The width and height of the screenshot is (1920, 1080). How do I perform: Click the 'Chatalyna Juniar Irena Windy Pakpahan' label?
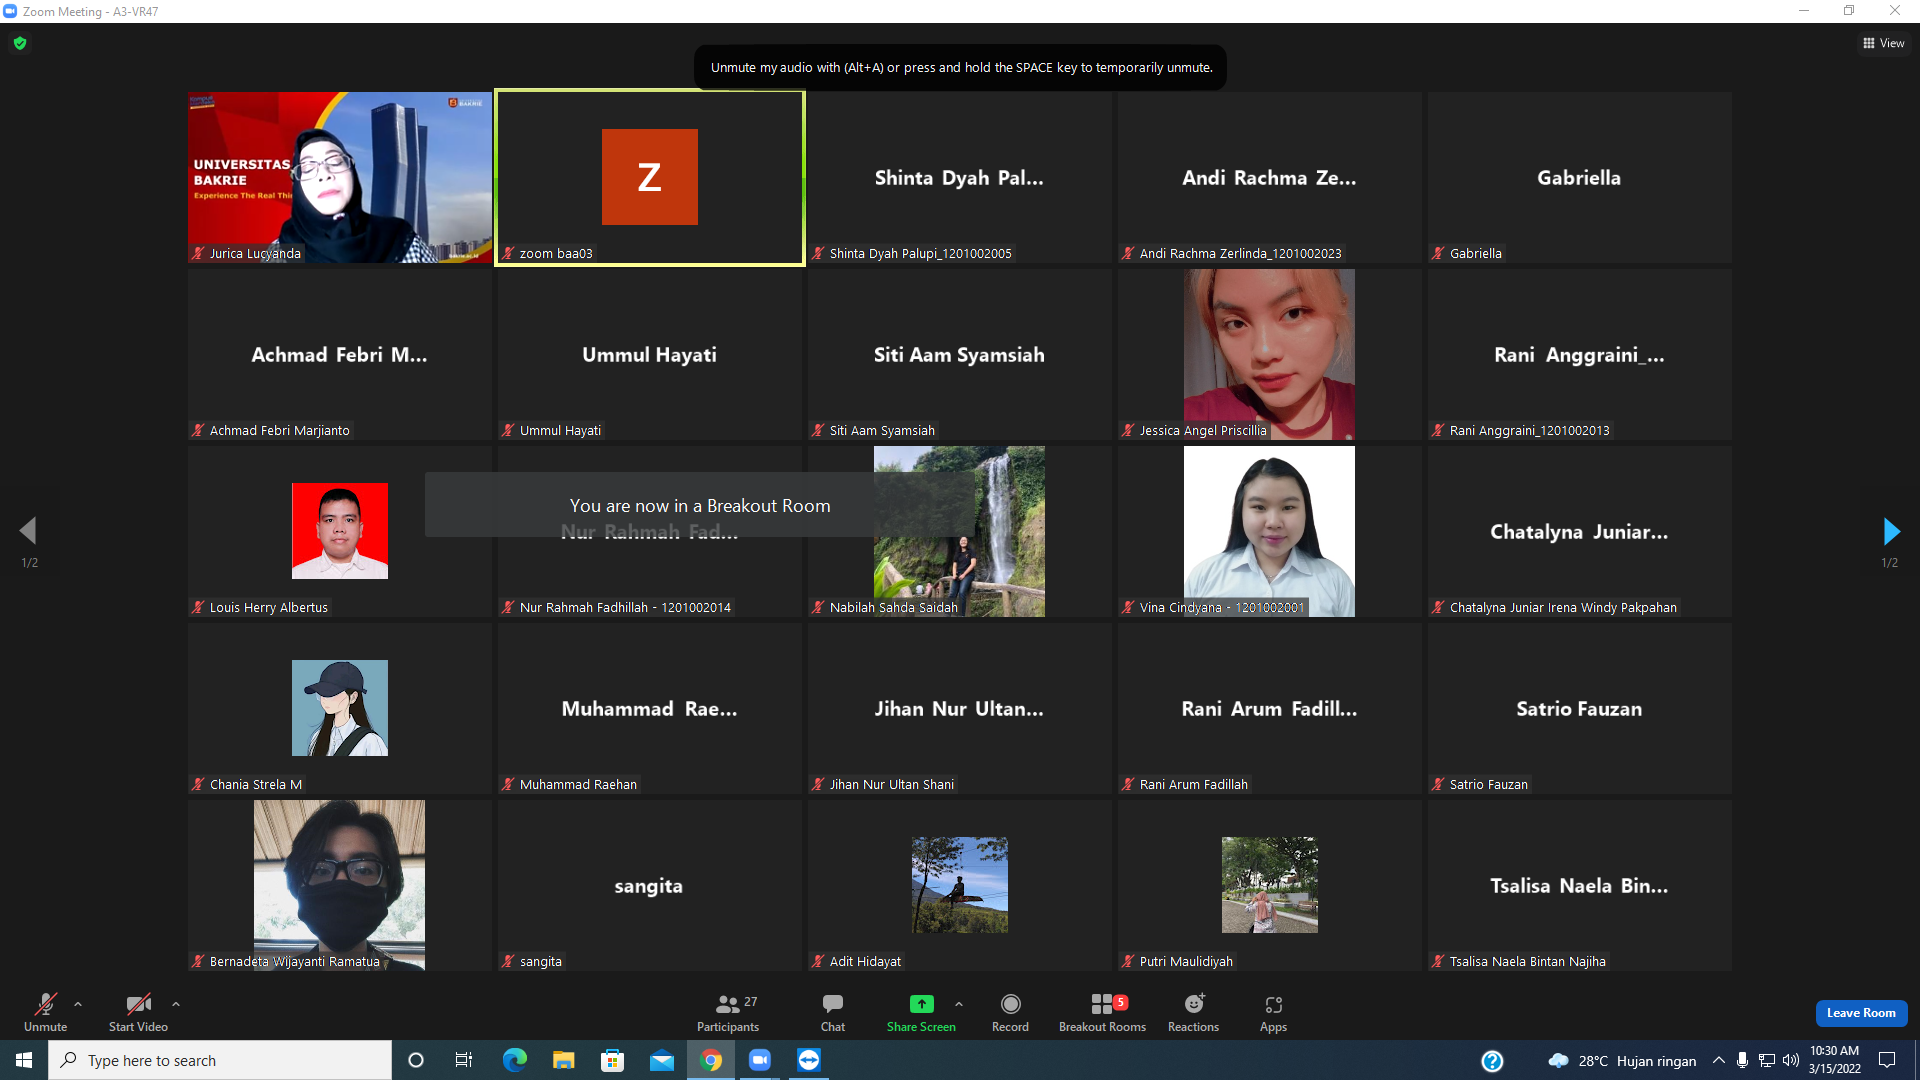click(x=1563, y=608)
